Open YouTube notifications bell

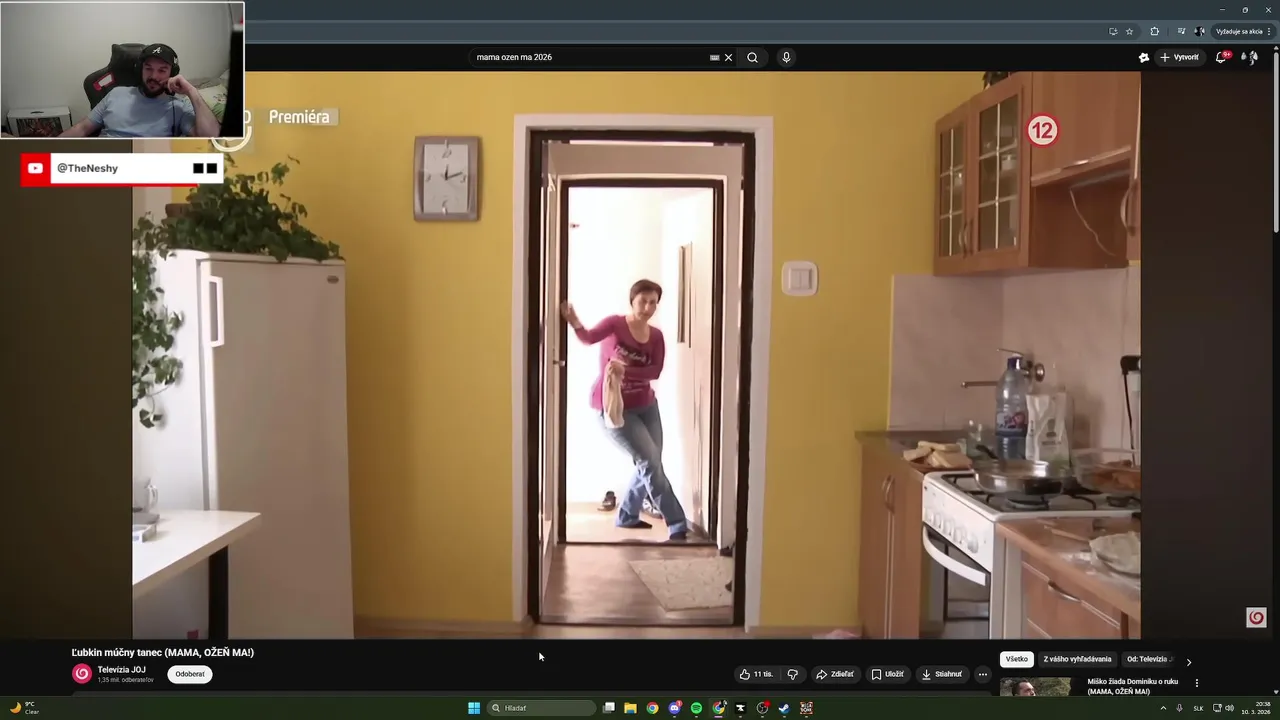tap(1221, 57)
